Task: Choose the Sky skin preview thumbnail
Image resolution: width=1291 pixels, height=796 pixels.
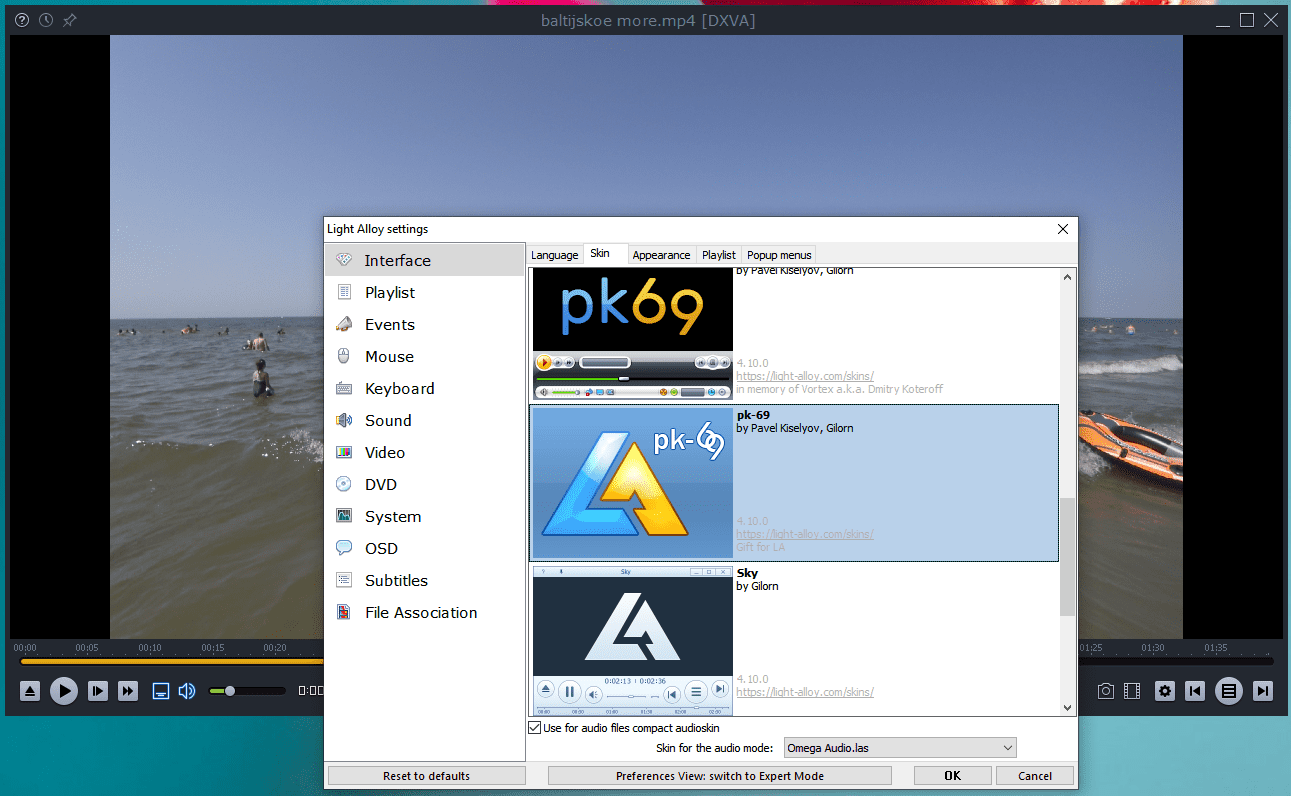Action: point(633,640)
